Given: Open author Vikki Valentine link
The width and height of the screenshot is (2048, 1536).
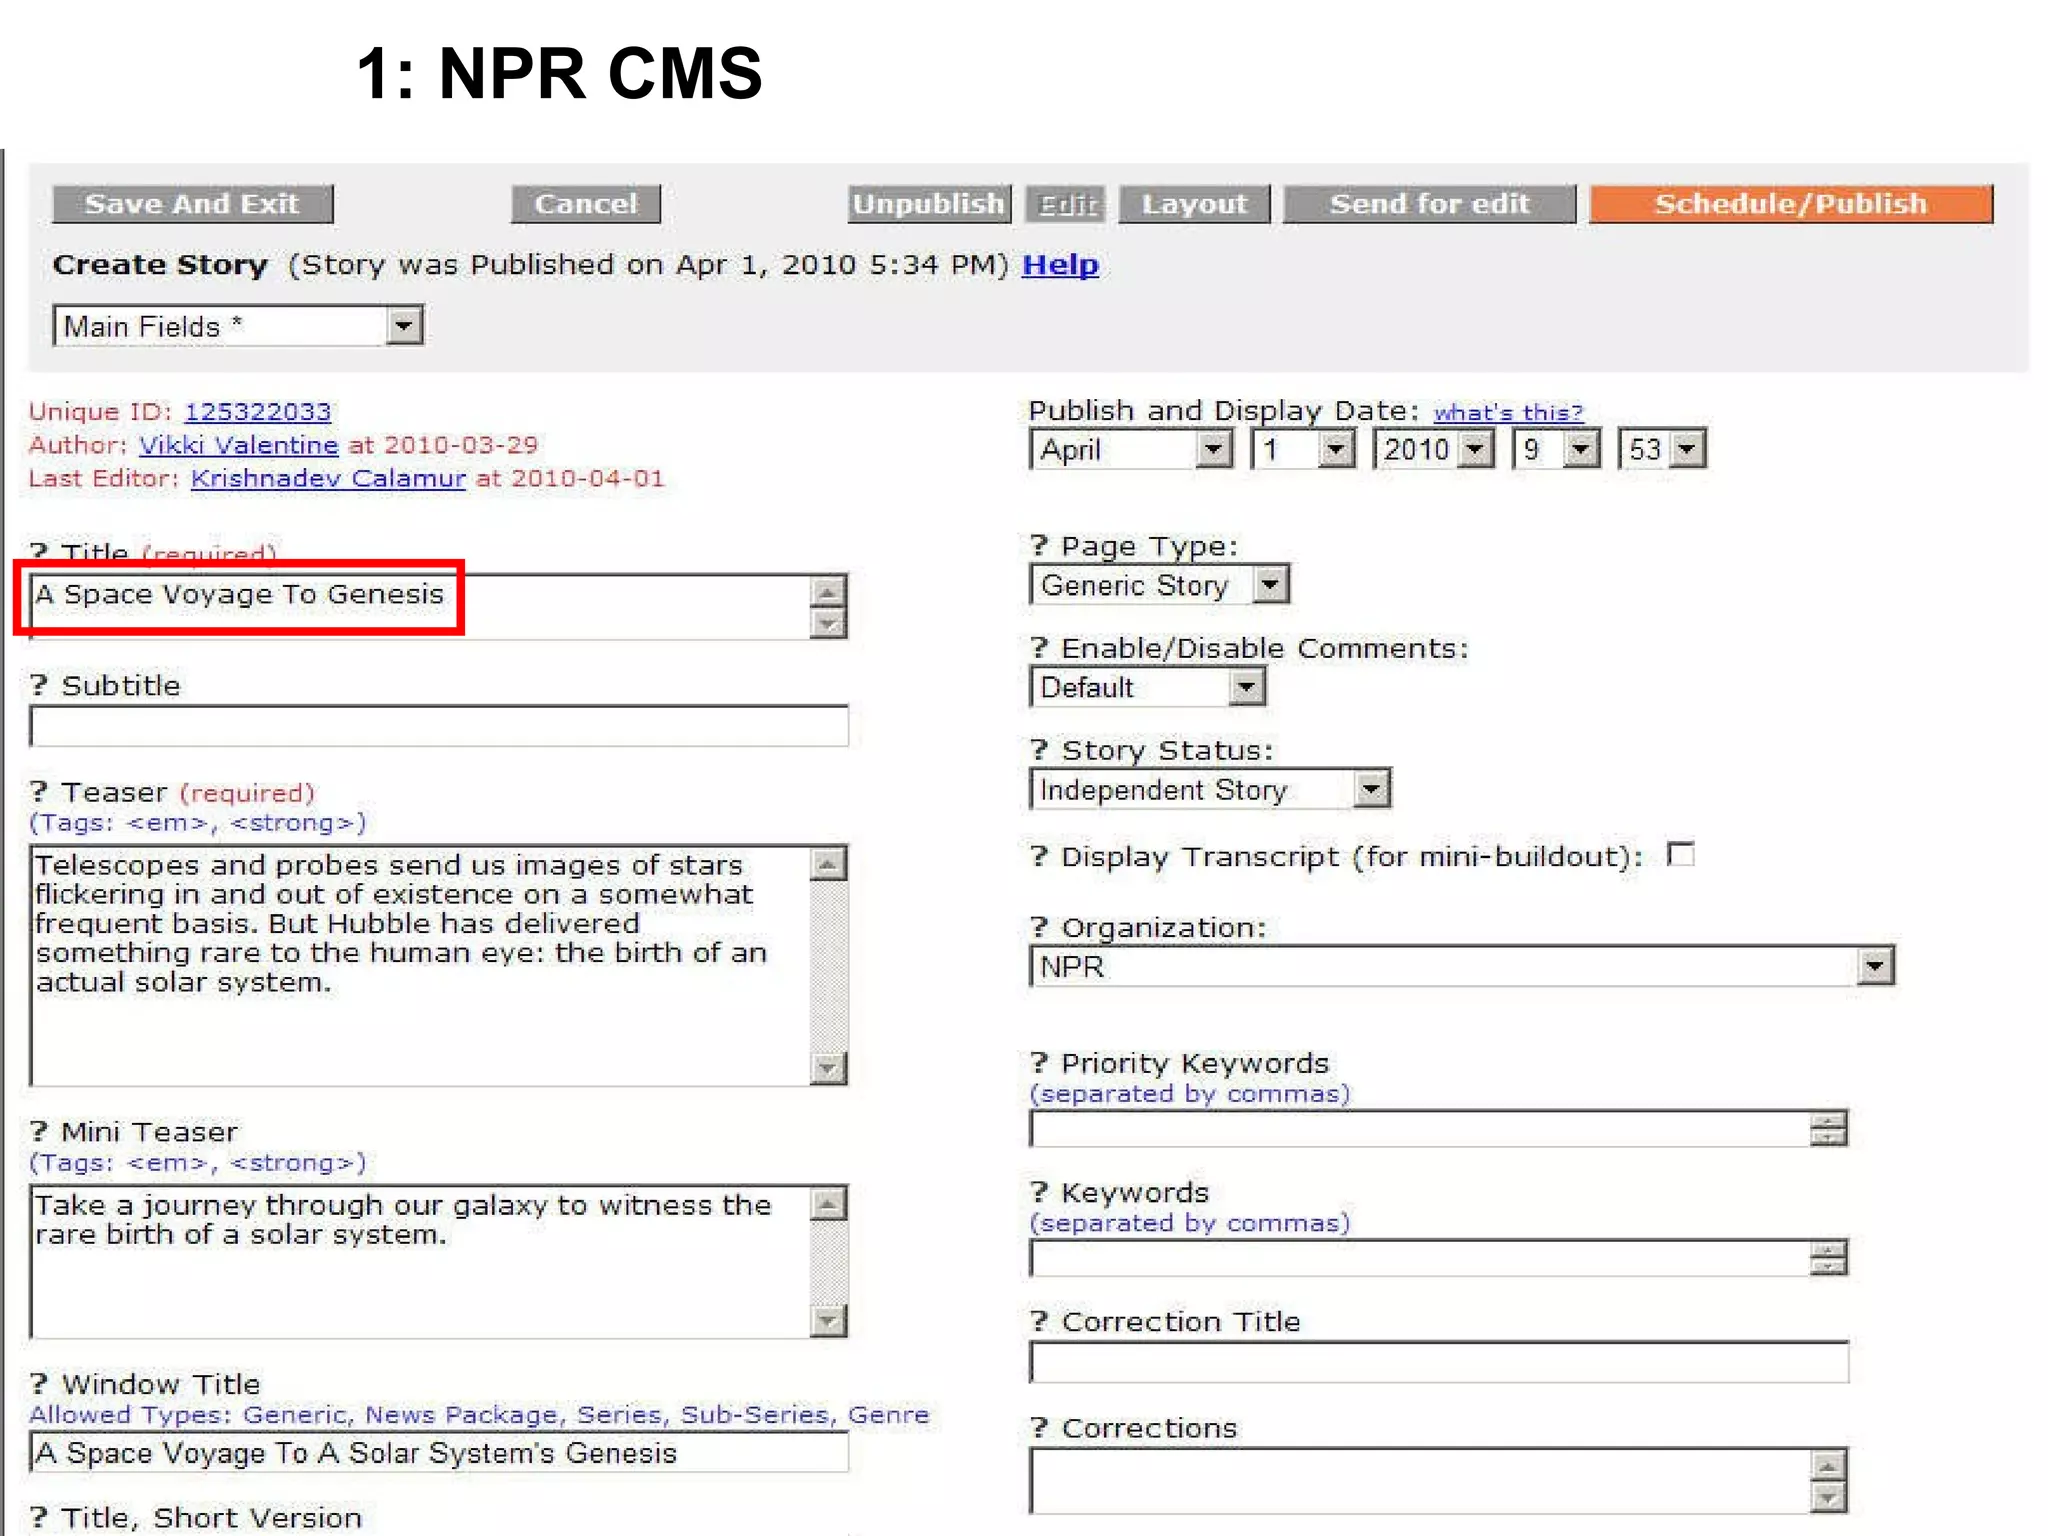Looking at the screenshot, I should tap(238, 445).
